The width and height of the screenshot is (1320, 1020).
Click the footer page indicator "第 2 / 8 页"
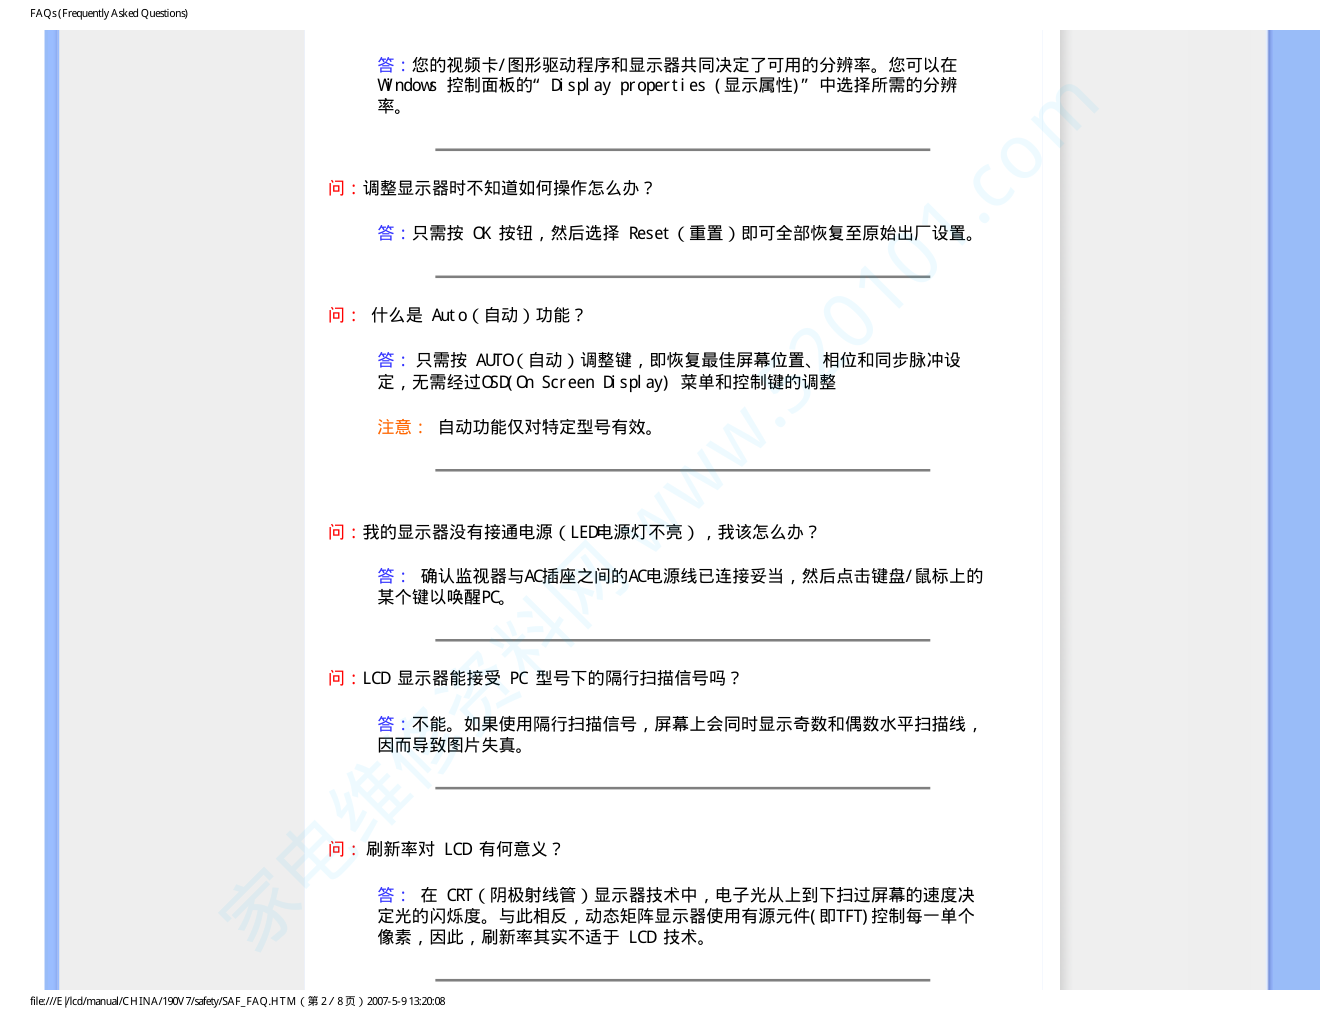coord(331,1001)
